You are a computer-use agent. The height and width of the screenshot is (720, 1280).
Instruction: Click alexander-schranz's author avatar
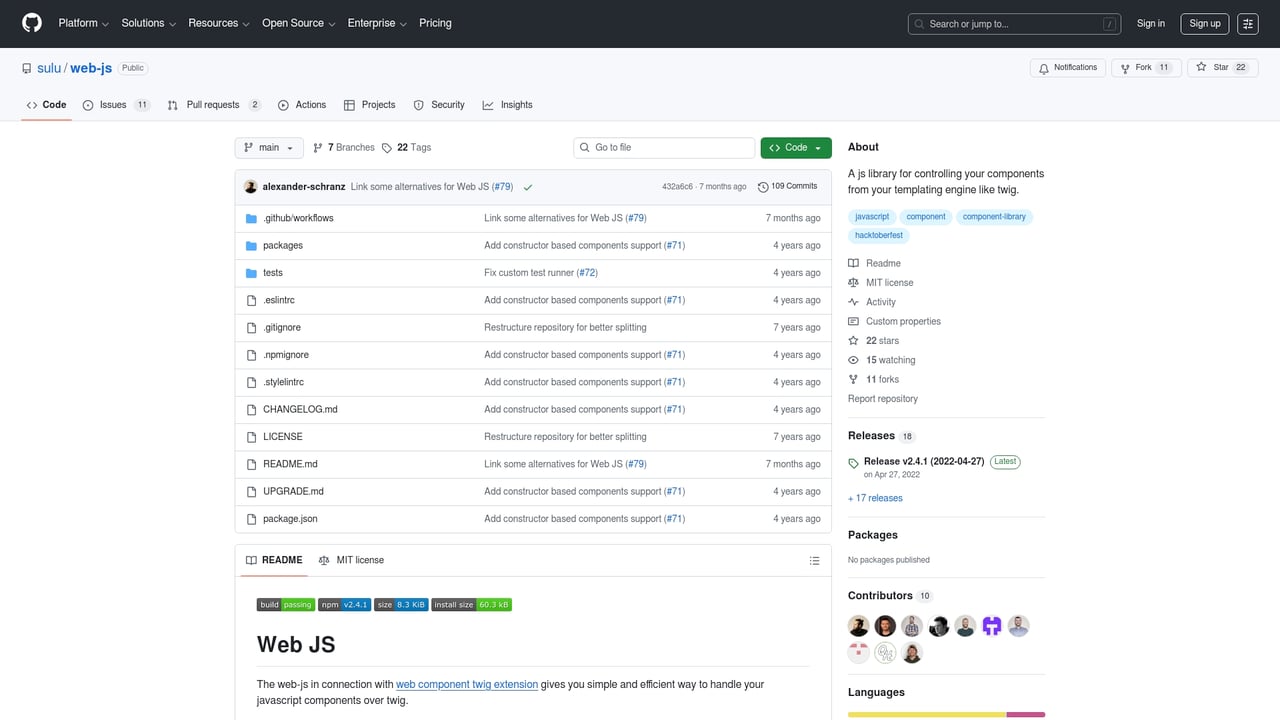tap(251, 187)
